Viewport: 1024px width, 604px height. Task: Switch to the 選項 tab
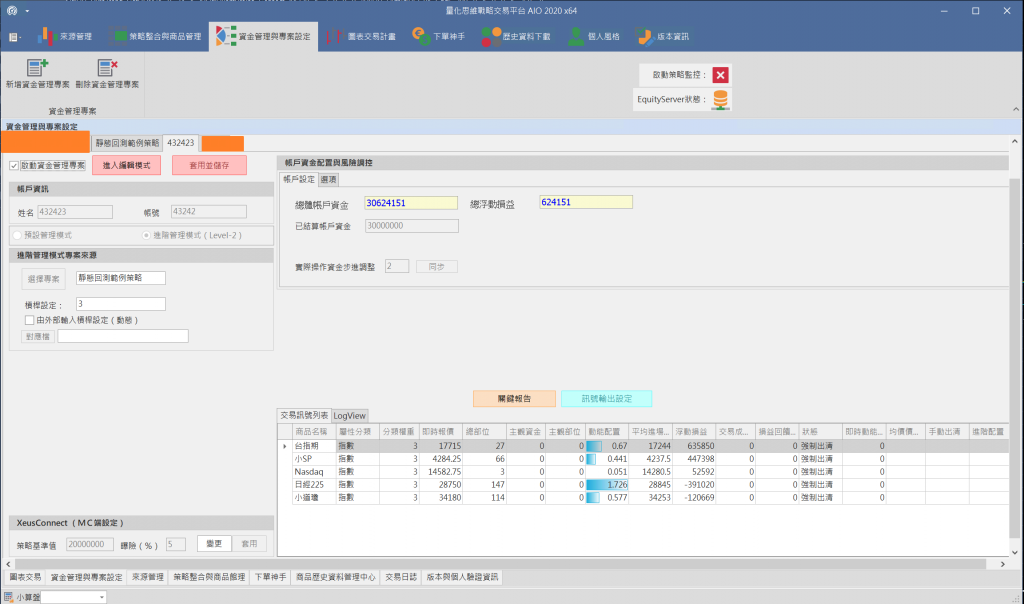[328, 180]
